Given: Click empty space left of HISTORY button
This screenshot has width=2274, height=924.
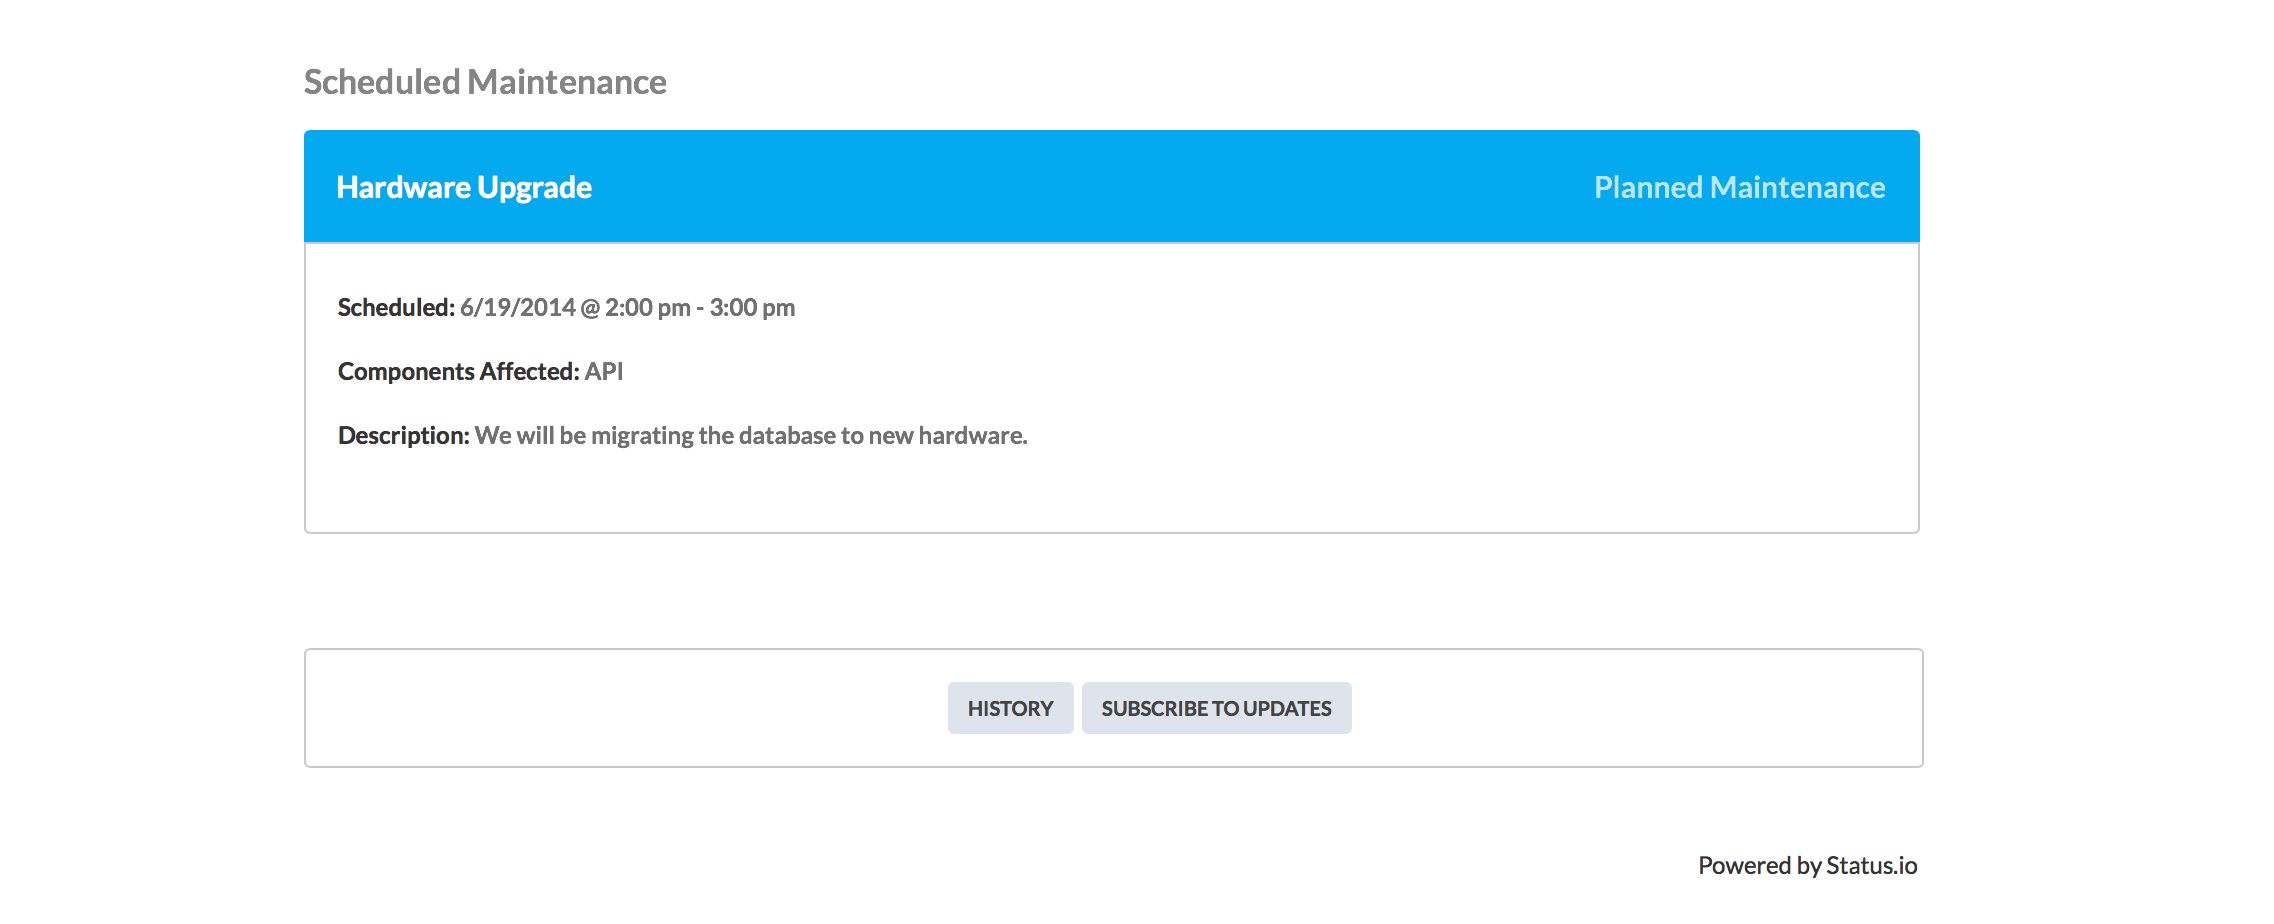Looking at the screenshot, I should click(x=626, y=708).
